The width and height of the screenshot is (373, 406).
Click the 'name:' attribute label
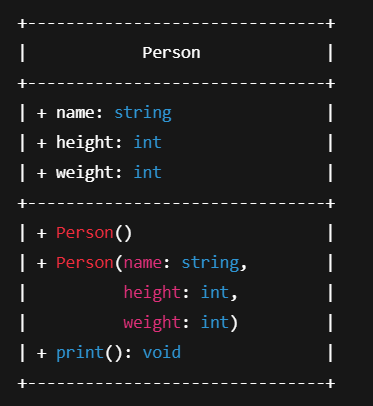[79, 113]
